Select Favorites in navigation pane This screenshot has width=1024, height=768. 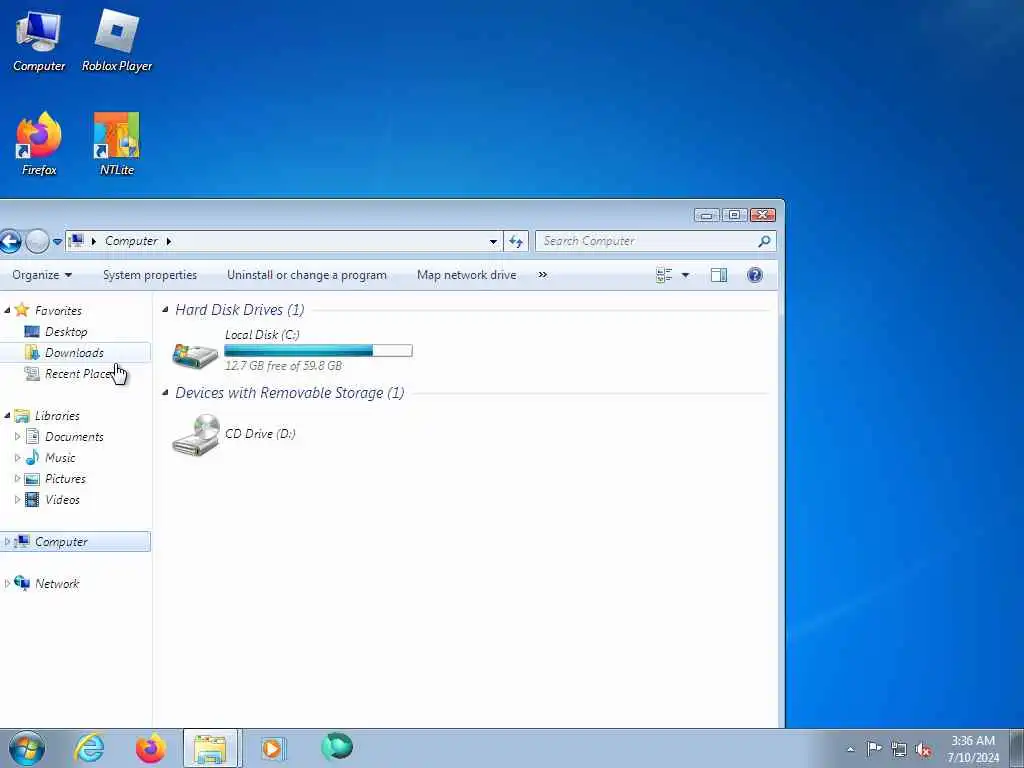[58, 311]
